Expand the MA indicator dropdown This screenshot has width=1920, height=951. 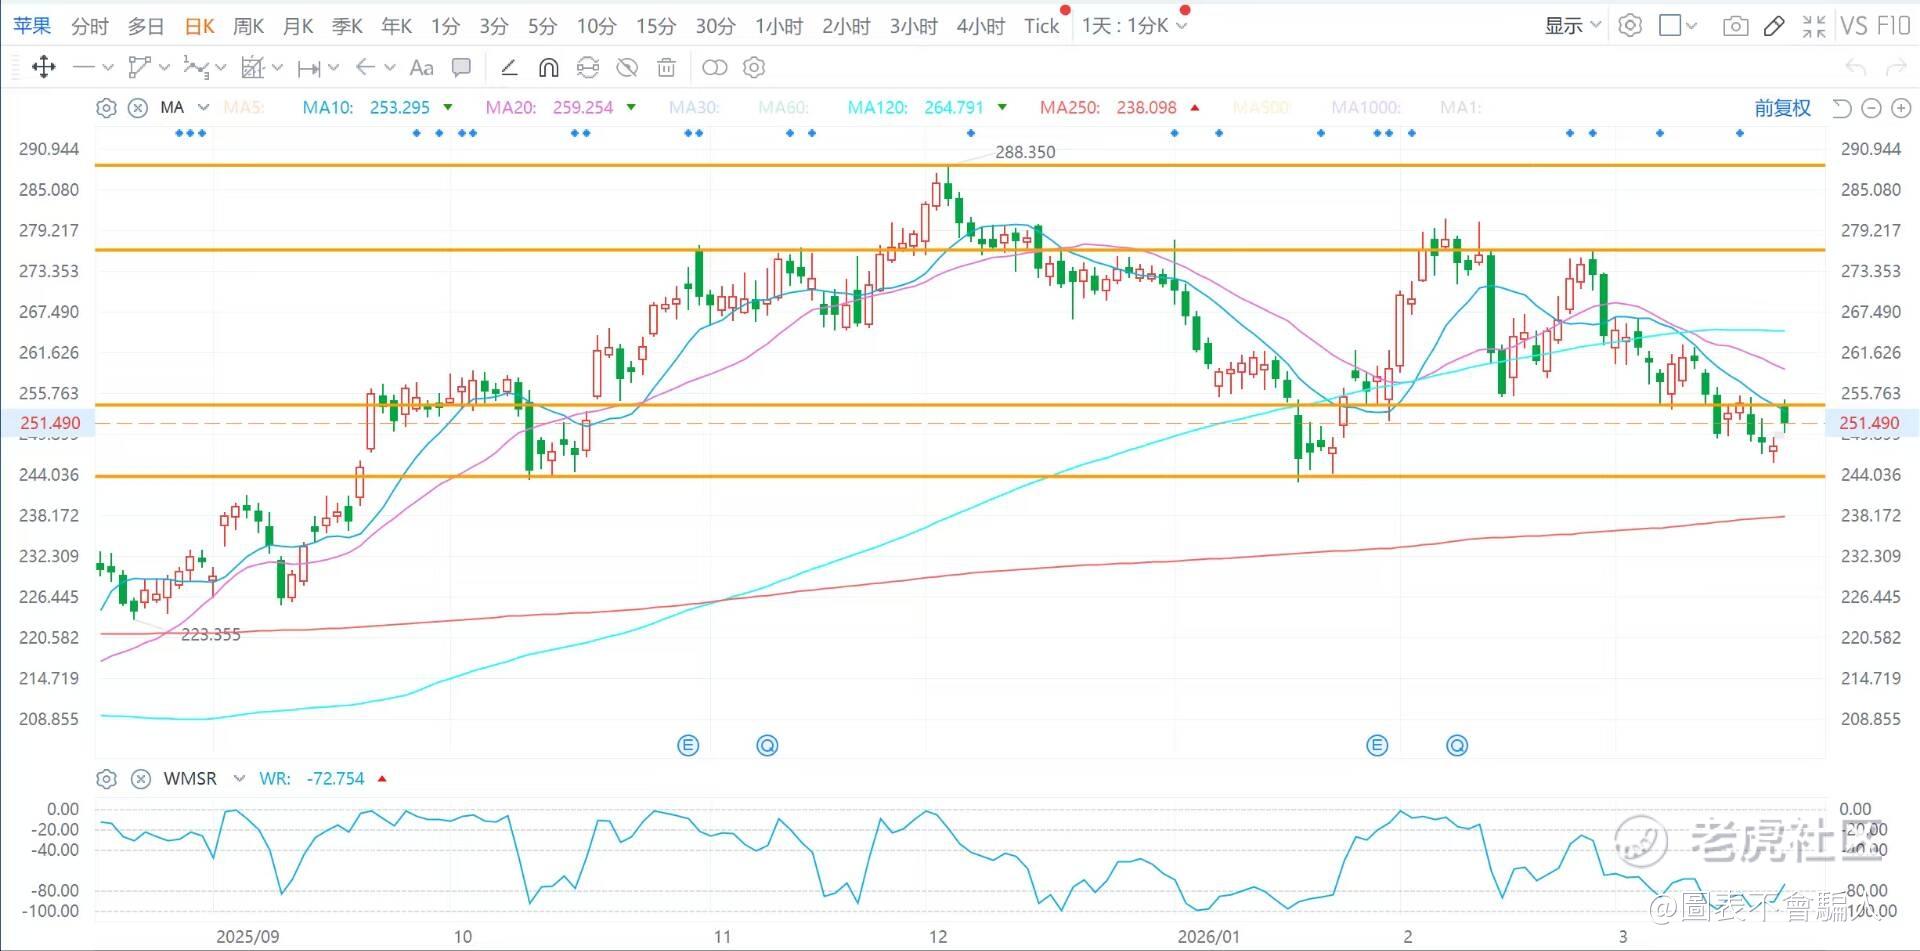coord(204,108)
